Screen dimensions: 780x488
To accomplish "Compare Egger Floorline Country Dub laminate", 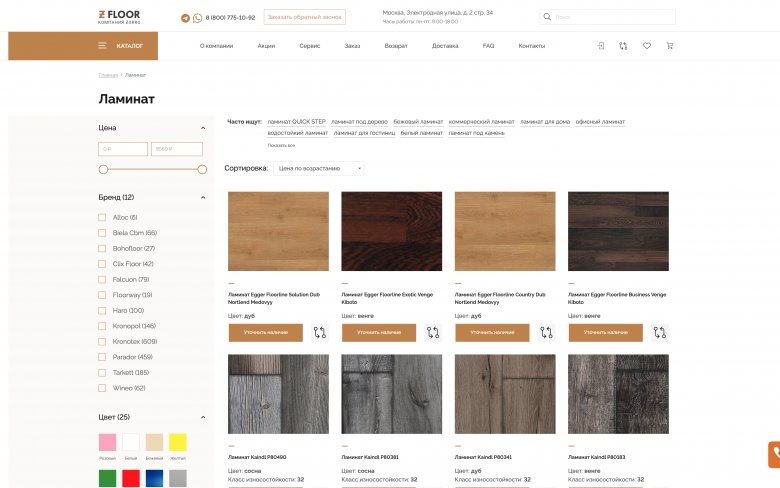I will click(x=547, y=332).
